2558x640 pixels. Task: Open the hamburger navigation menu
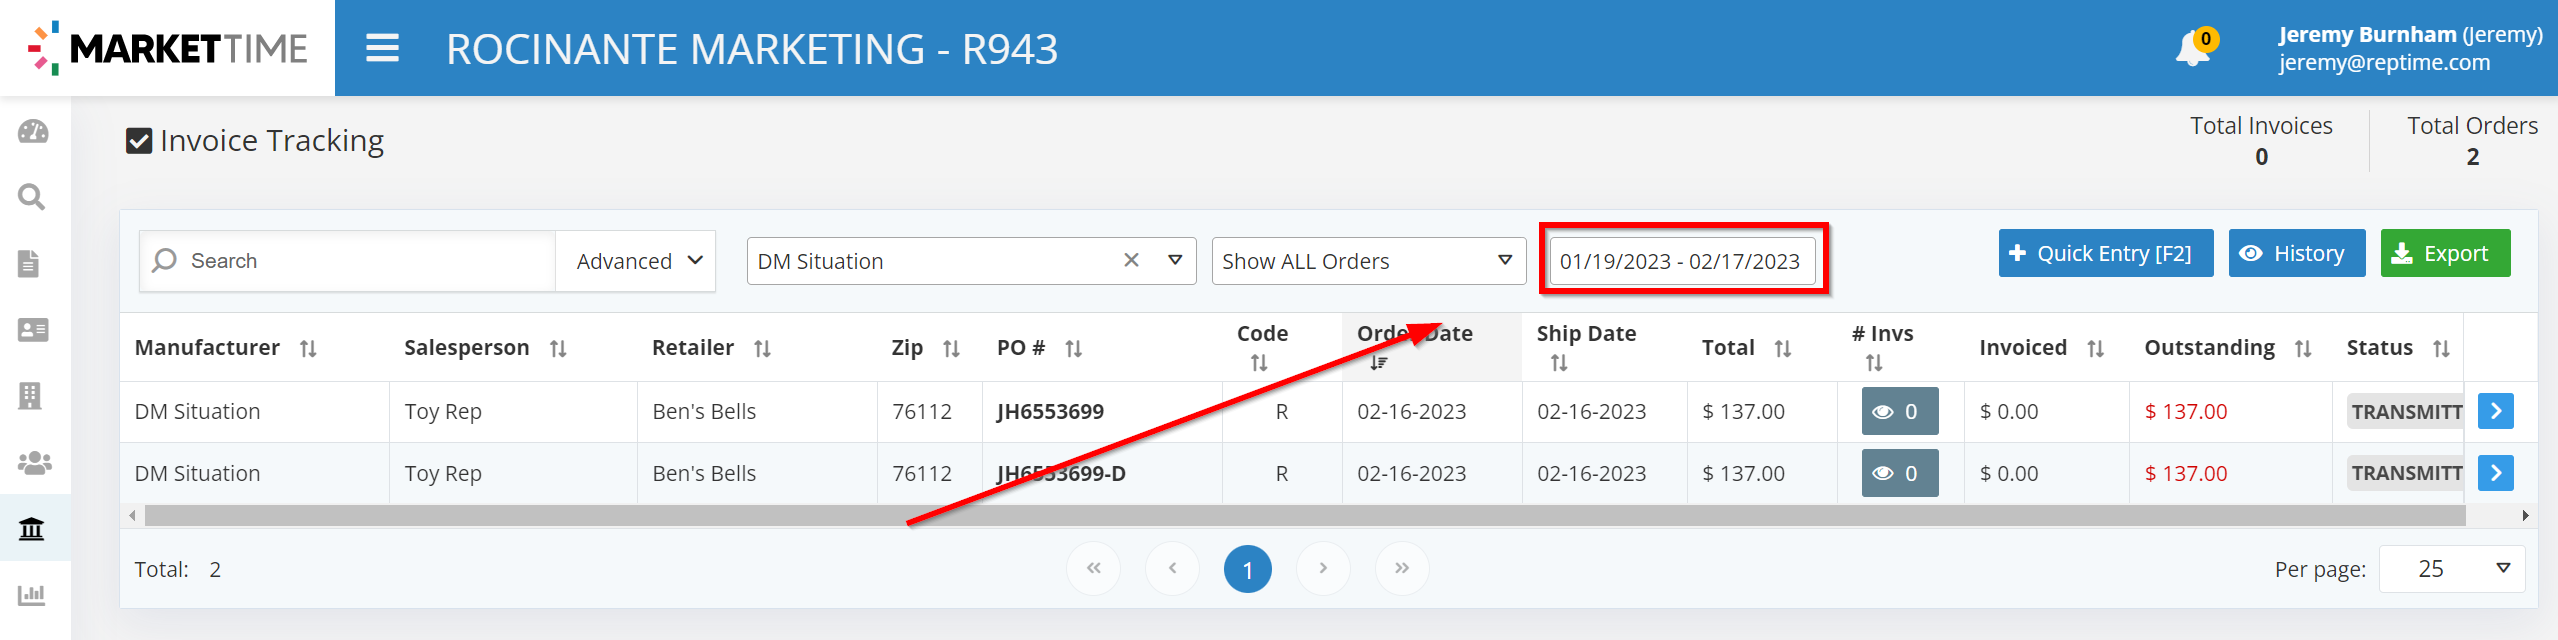tap(382, 48)
